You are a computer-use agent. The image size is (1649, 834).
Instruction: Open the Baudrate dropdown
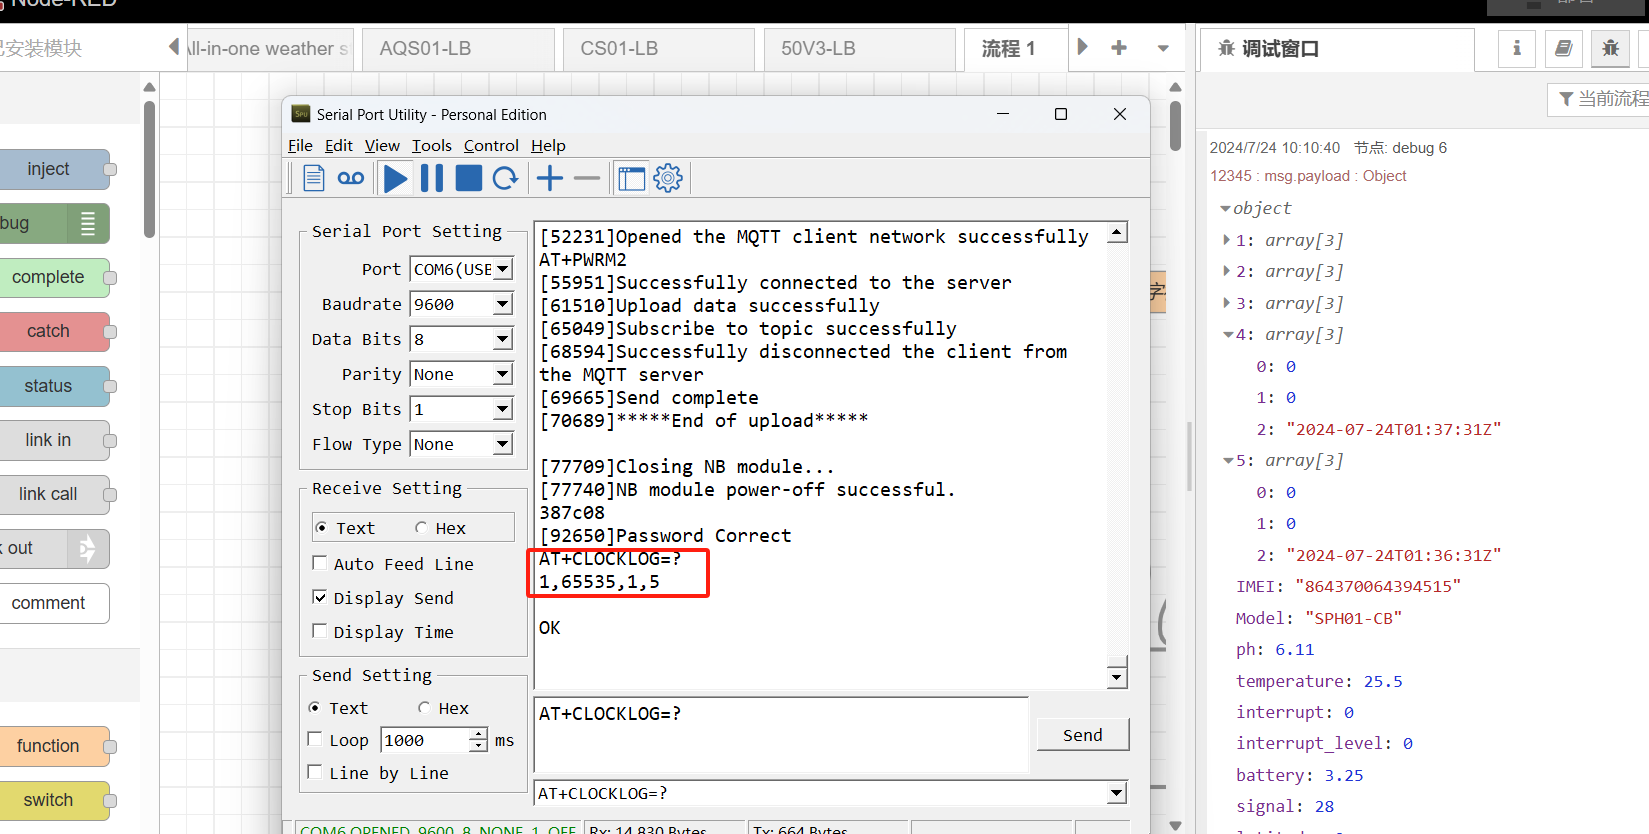(x=502, y=304)
